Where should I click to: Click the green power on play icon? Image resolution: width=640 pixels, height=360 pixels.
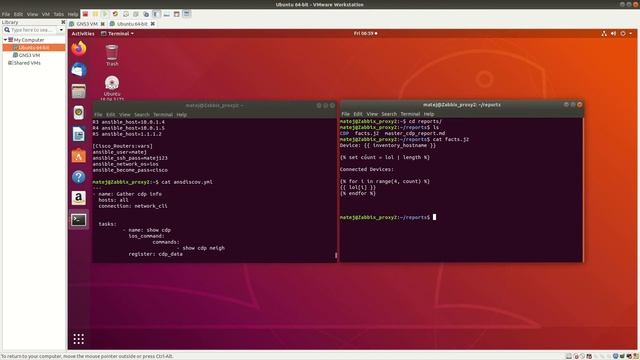click(105, 14)
